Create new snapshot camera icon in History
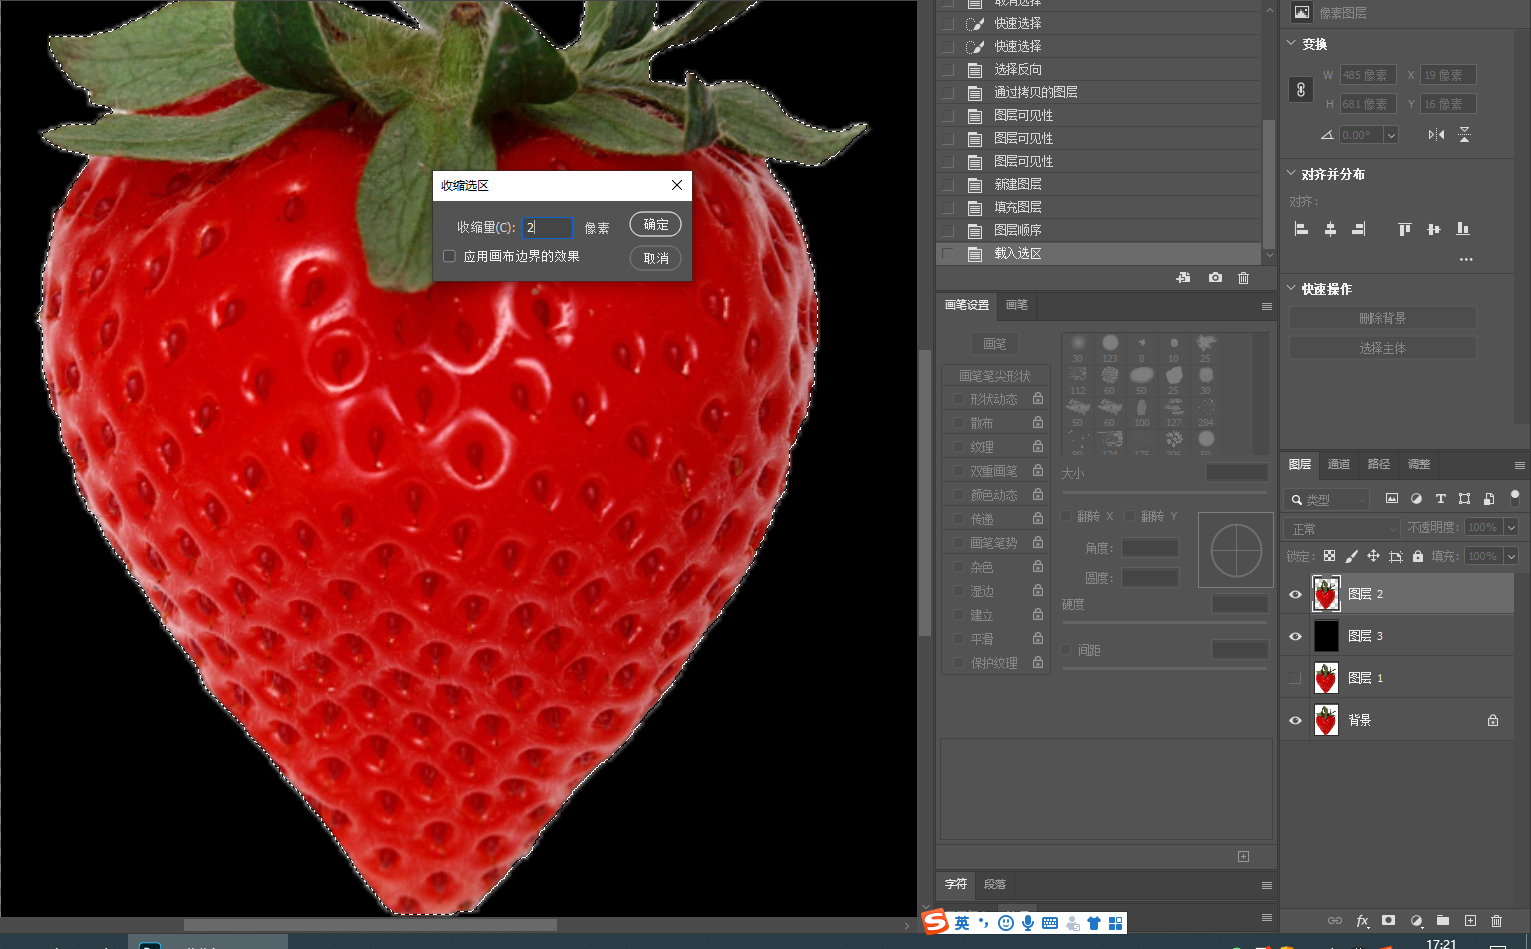This screenshot has height=949, width=1531. click(1215, 278)
